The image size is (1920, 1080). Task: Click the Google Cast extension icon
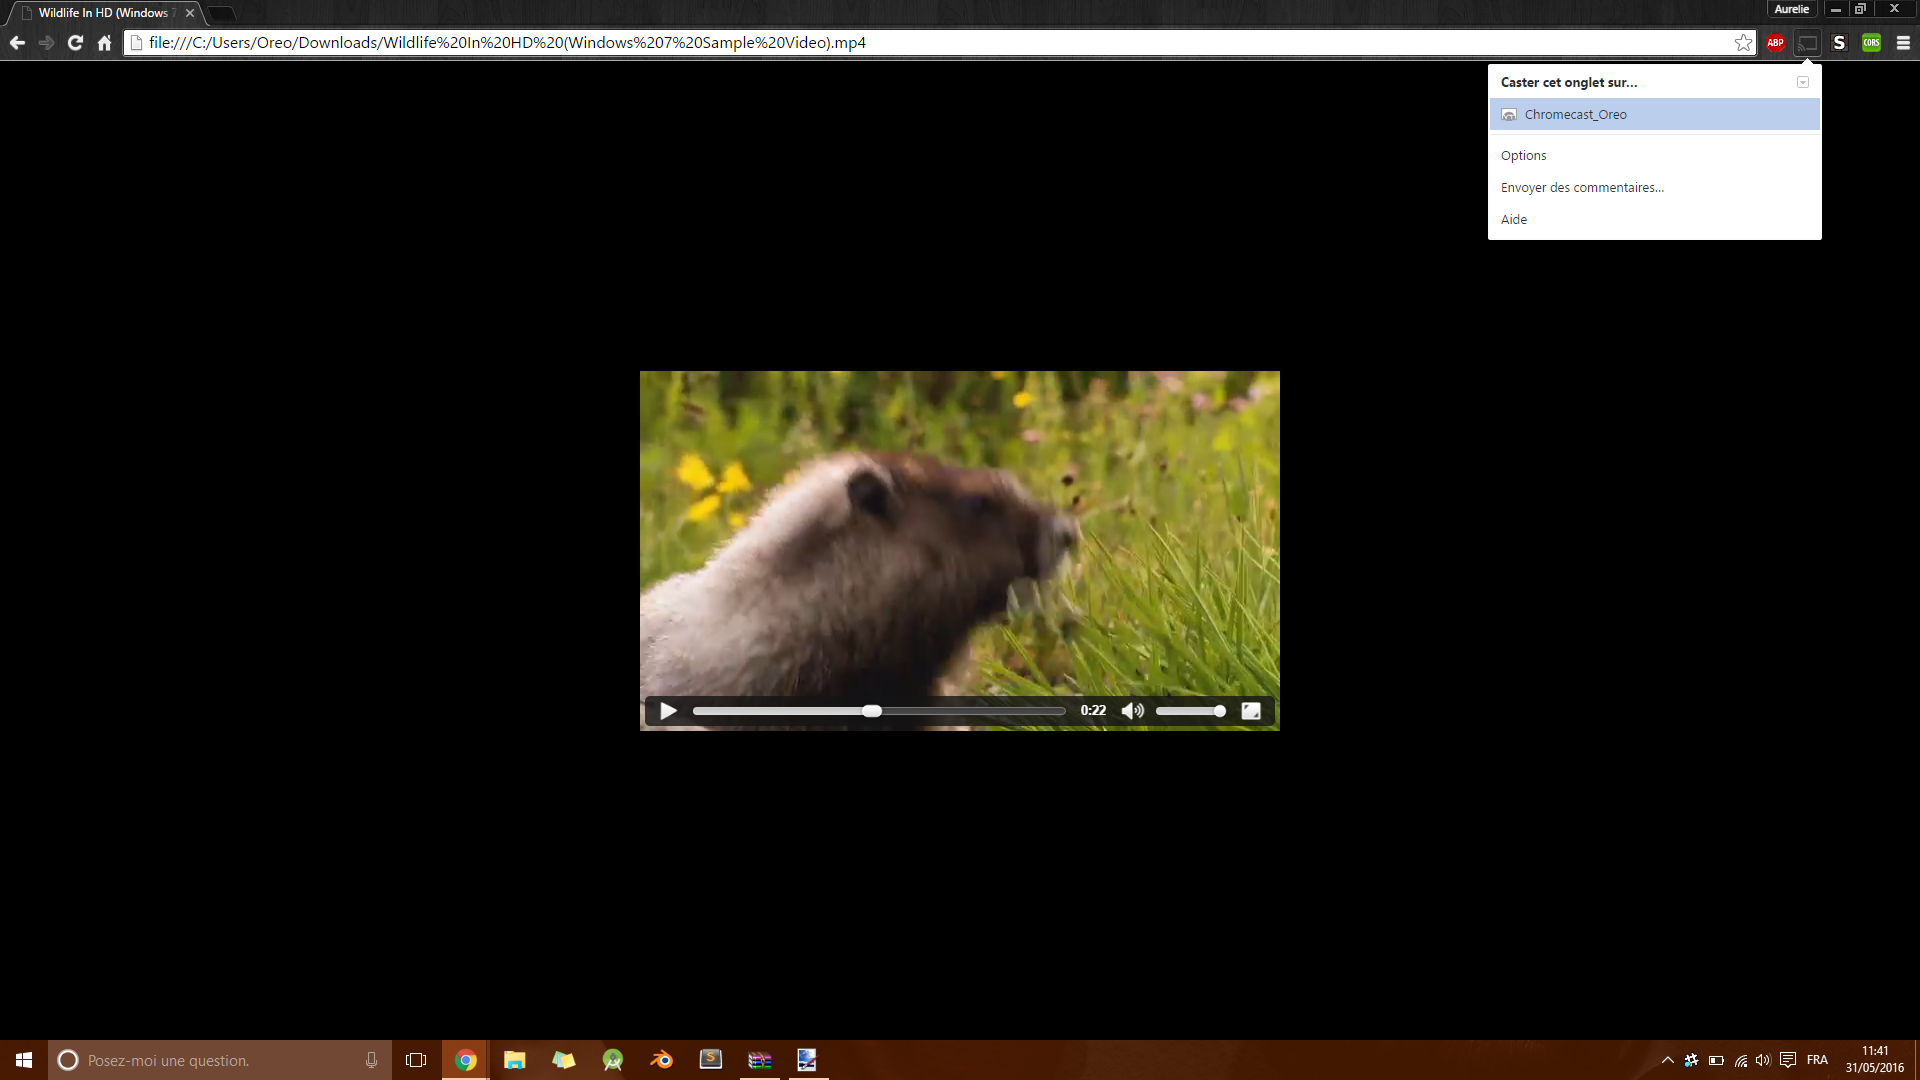click(1807, 43)
